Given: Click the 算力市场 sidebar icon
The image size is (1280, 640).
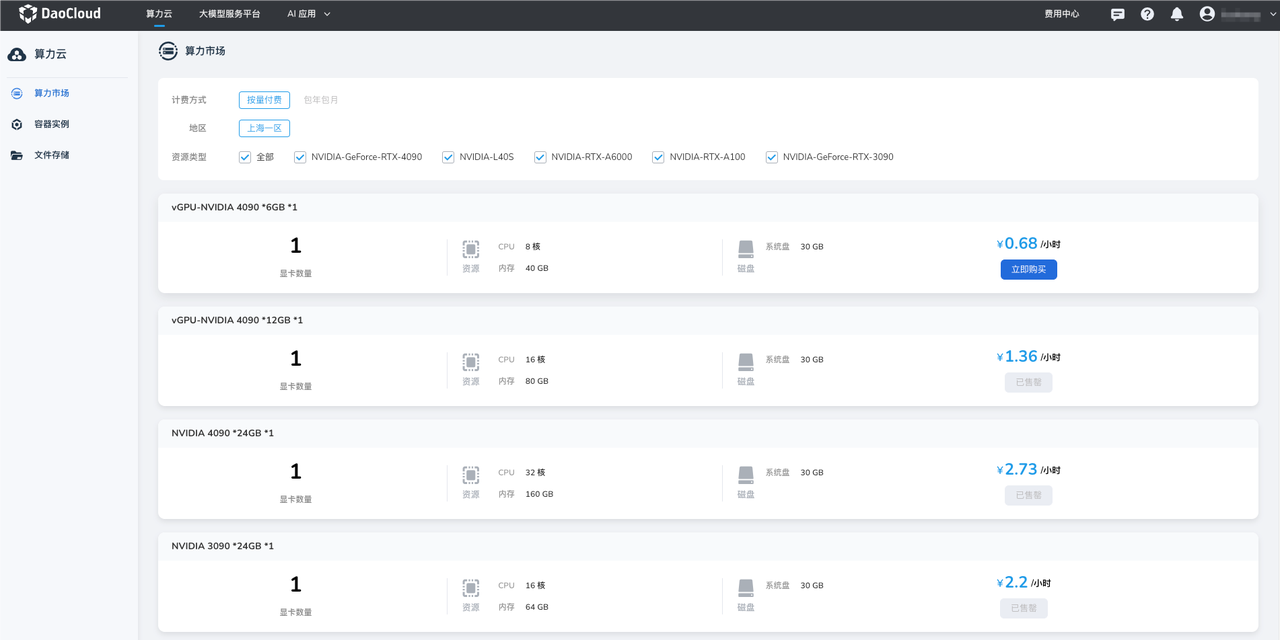Looking at the screenshot, I should tap(17, 93).
